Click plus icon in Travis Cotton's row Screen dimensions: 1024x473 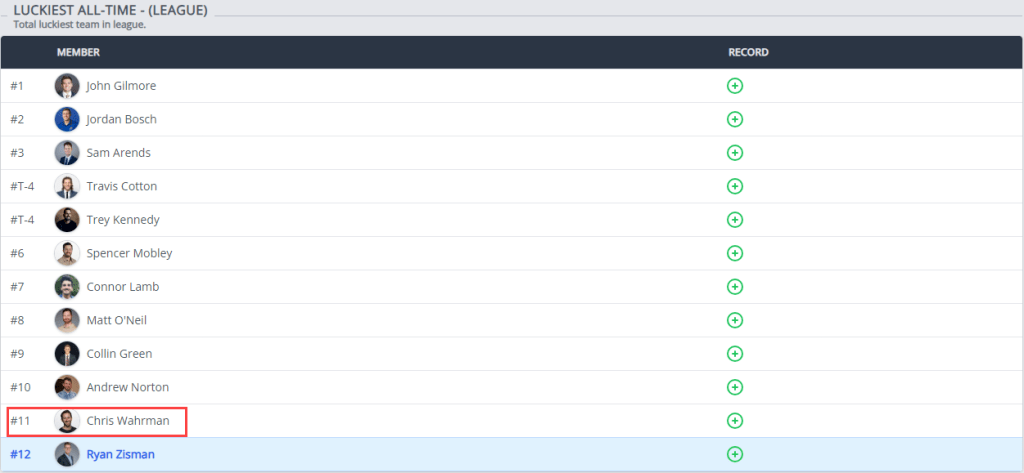(735, 186)
